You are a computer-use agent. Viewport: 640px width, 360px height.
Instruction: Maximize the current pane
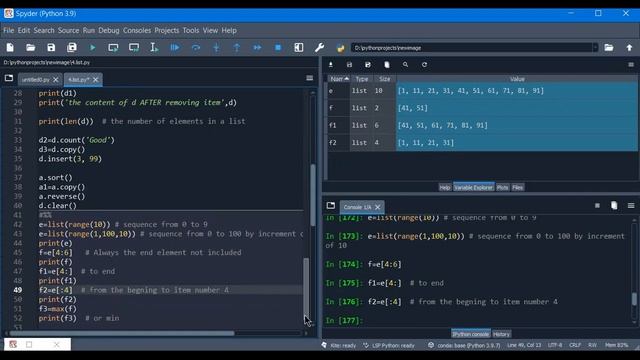tap(299, 48)
